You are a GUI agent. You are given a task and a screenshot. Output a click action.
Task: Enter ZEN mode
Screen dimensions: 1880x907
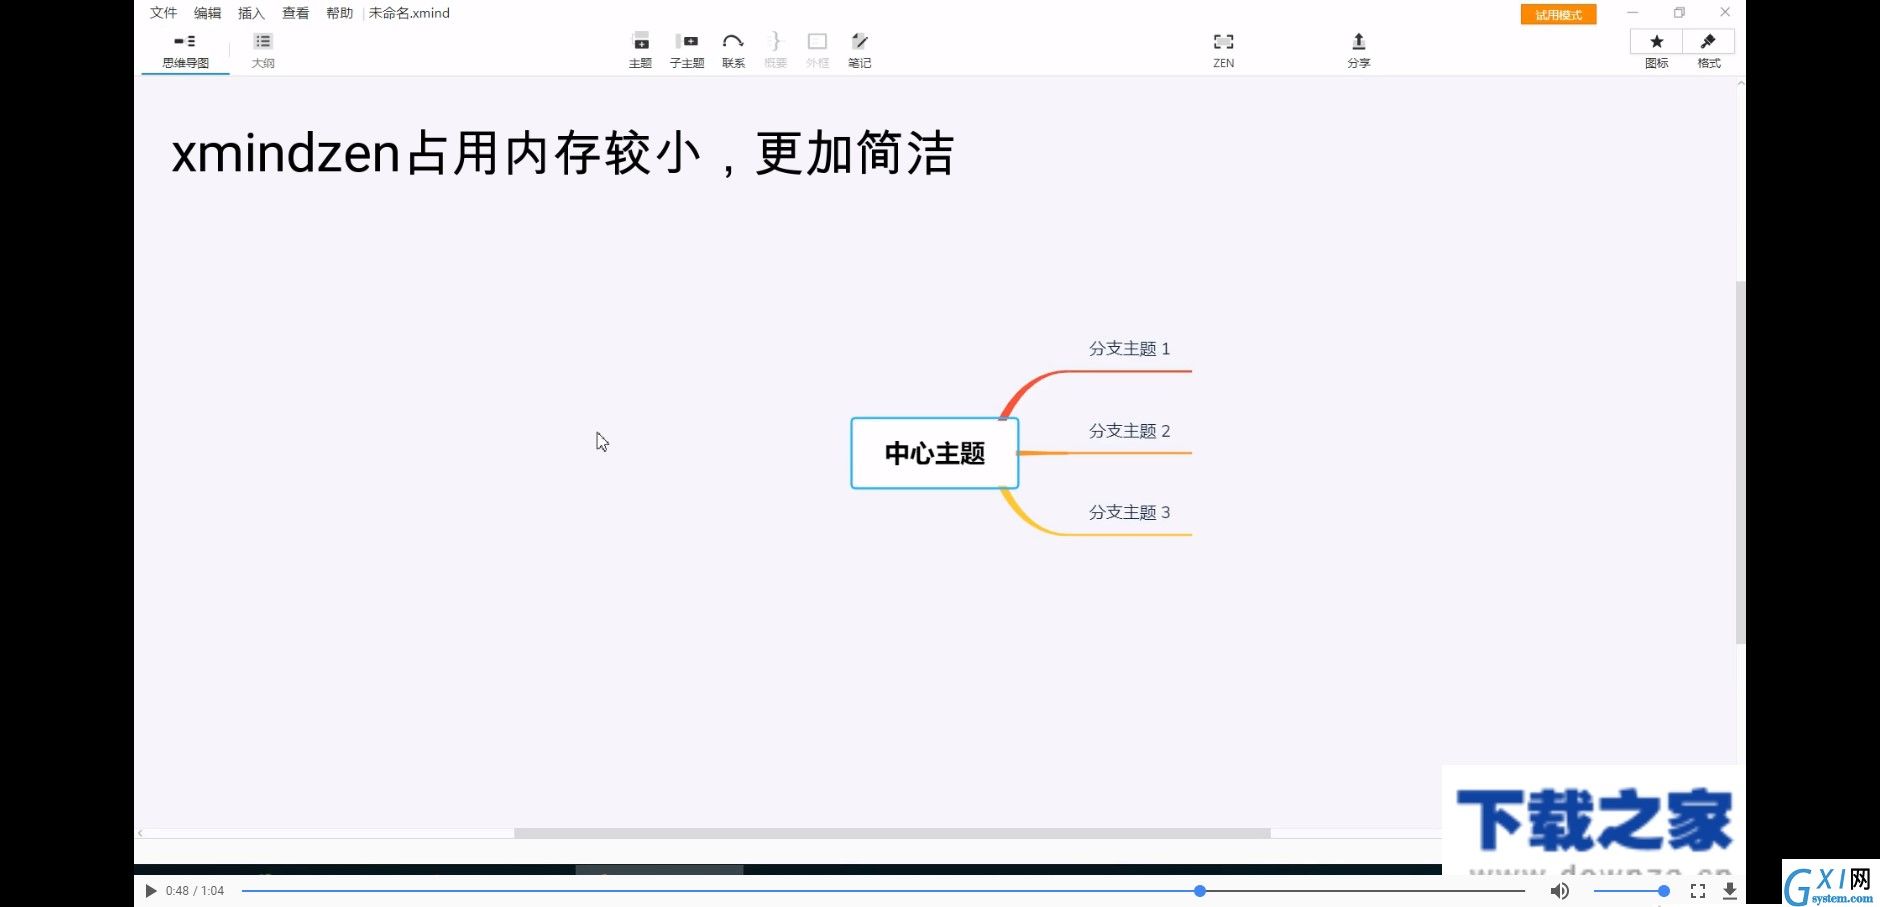[1223, 50]
